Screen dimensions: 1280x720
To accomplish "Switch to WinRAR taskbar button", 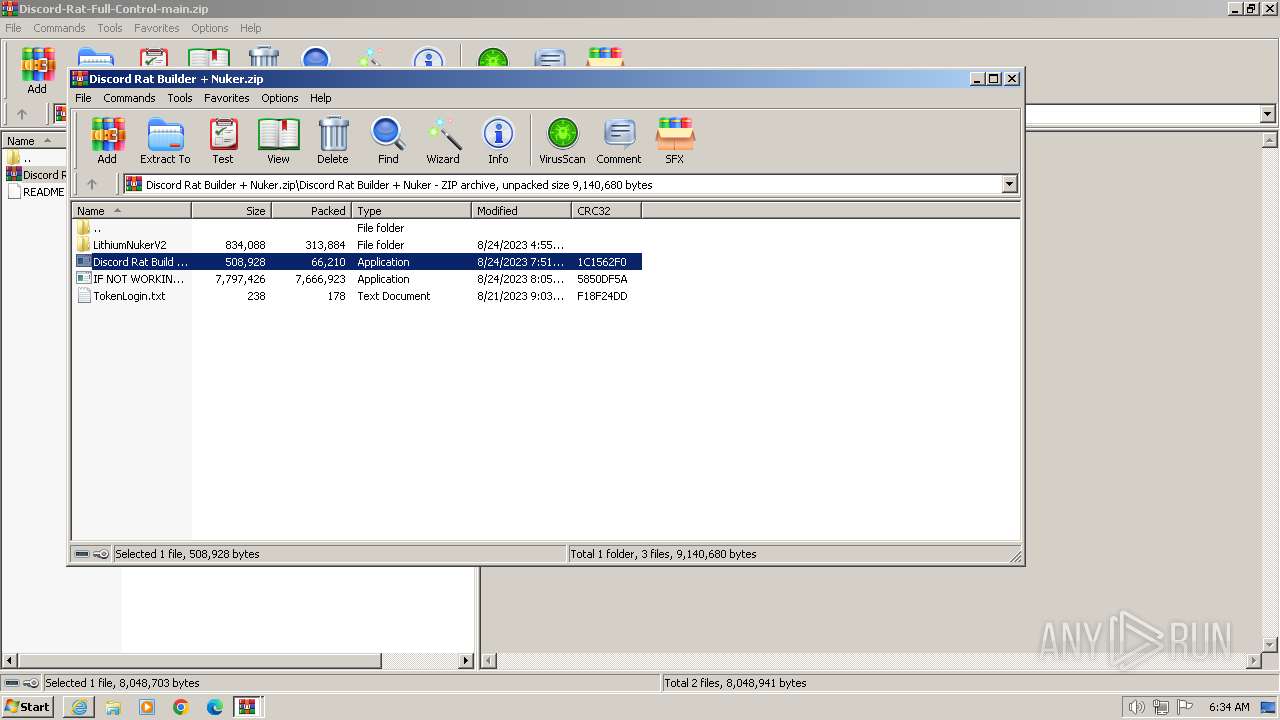I will pyautogui.click(x=248, y=707).
